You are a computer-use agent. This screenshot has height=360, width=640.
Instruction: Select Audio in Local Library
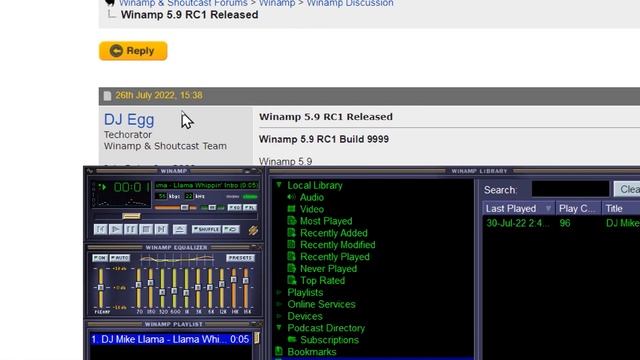pyautogui.click(x=312, y=197)
